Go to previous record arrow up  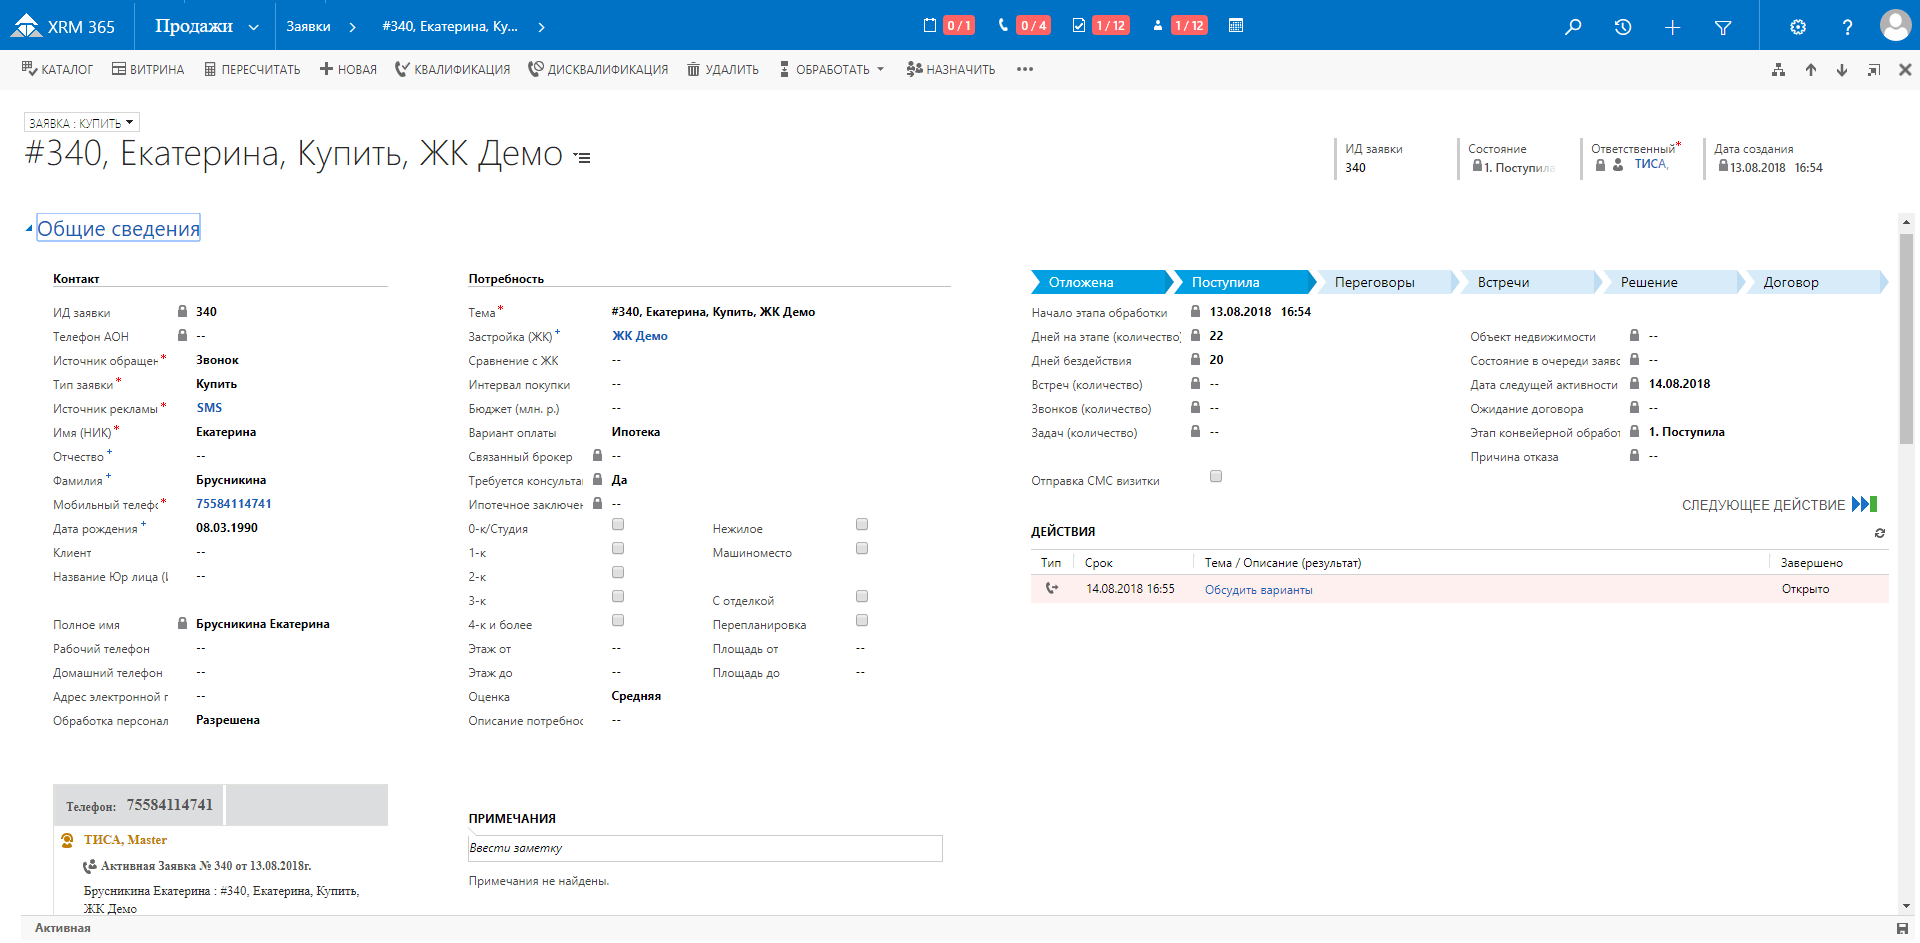[x=1811, y=70]
